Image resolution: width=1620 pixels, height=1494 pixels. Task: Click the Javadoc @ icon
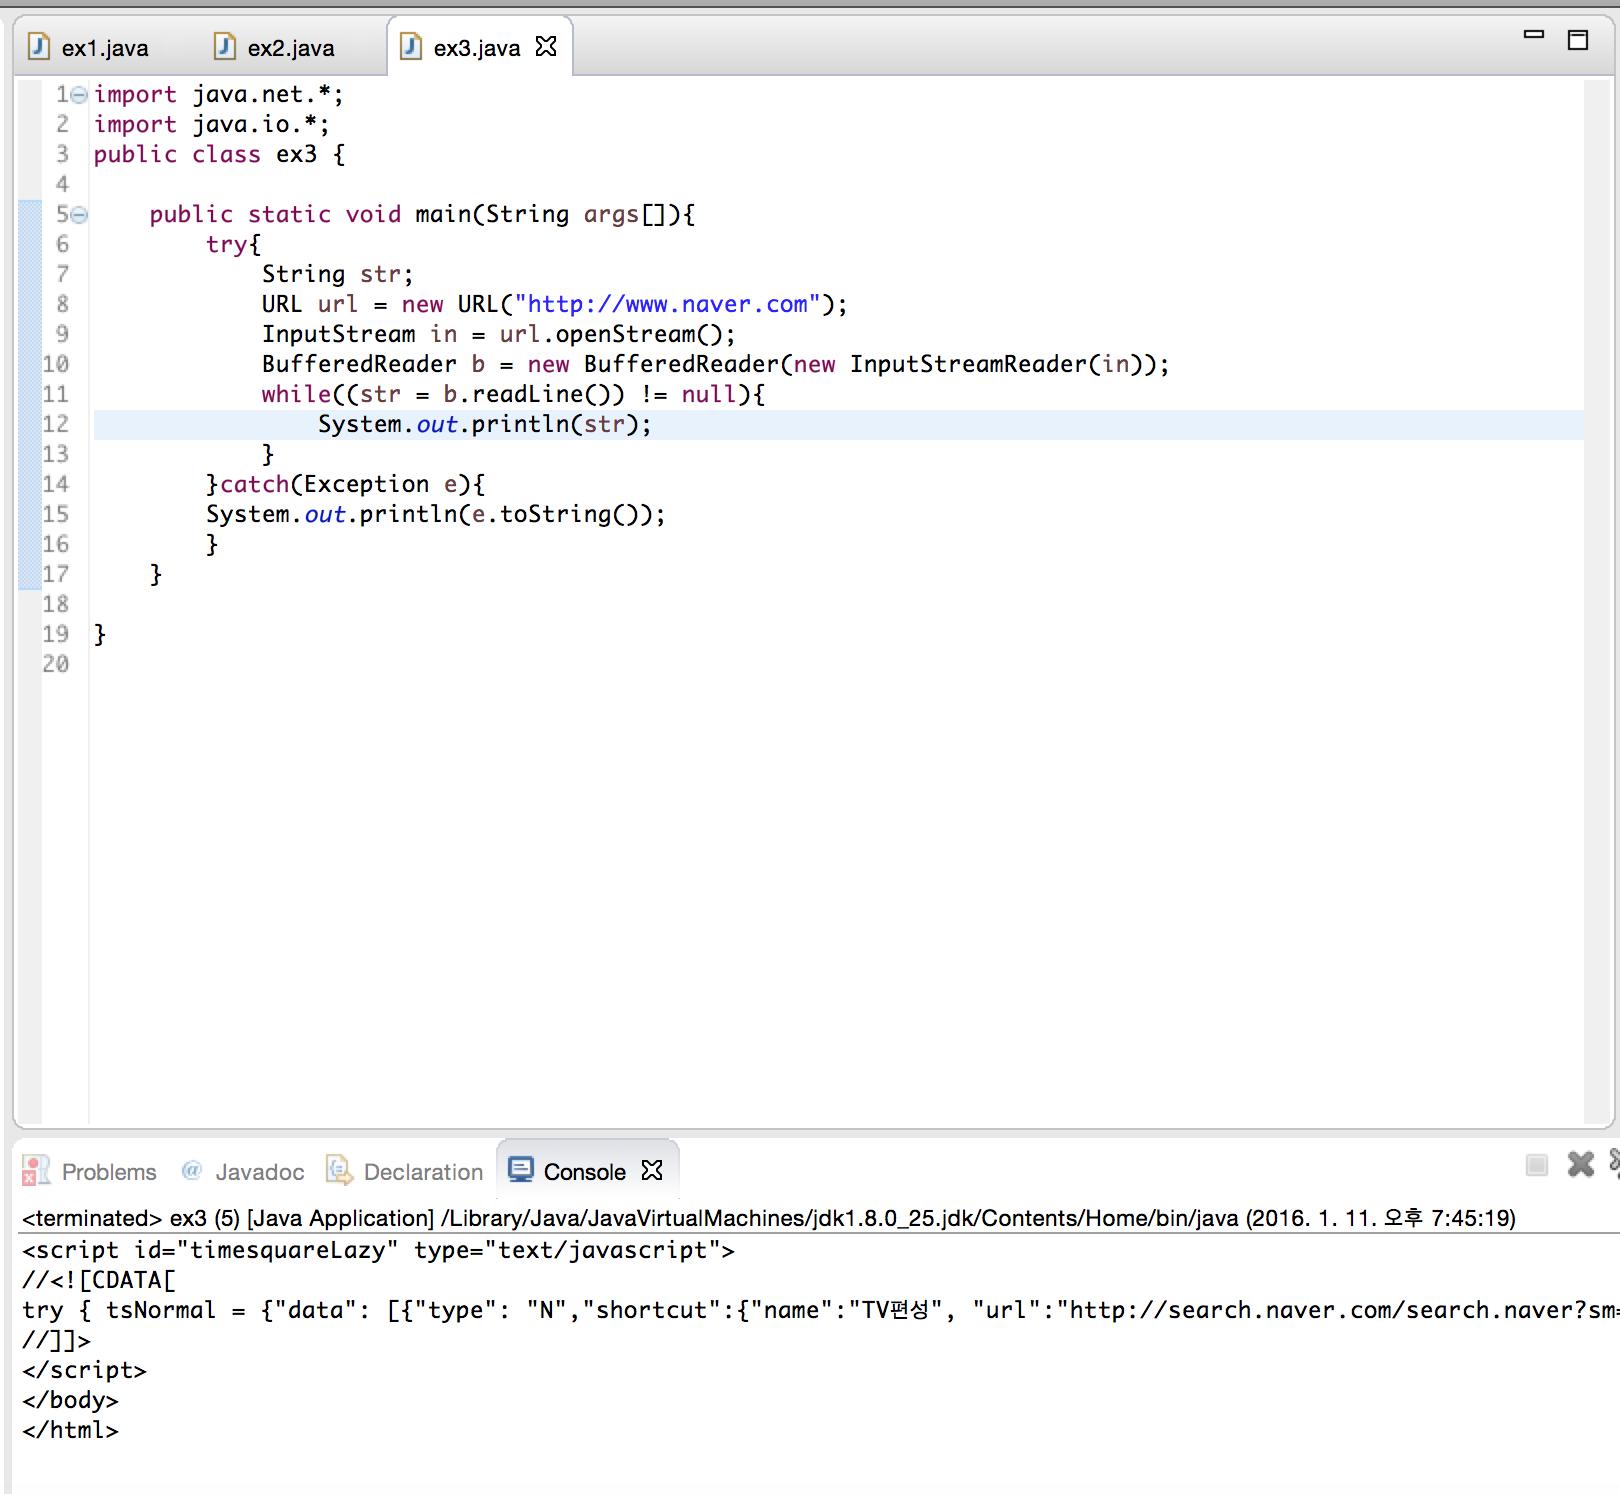[191, 1169]
